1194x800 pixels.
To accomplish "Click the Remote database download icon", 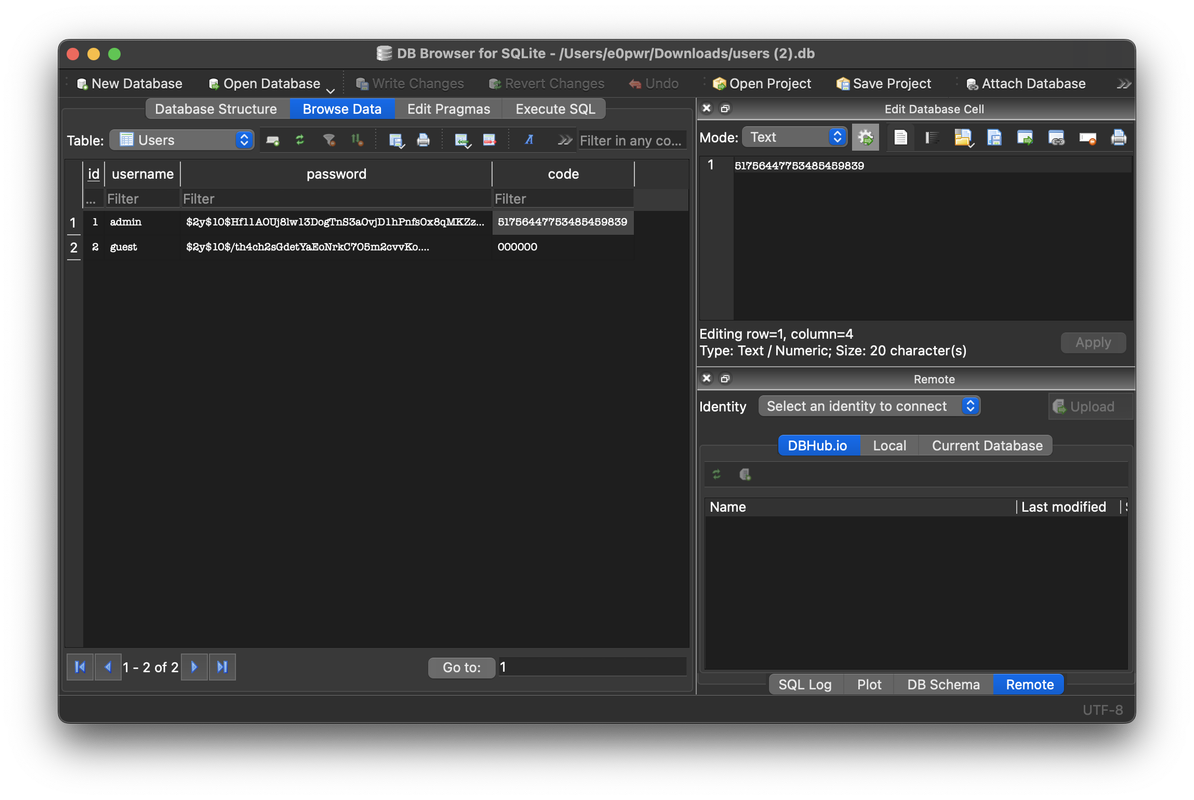I will 745,474.
